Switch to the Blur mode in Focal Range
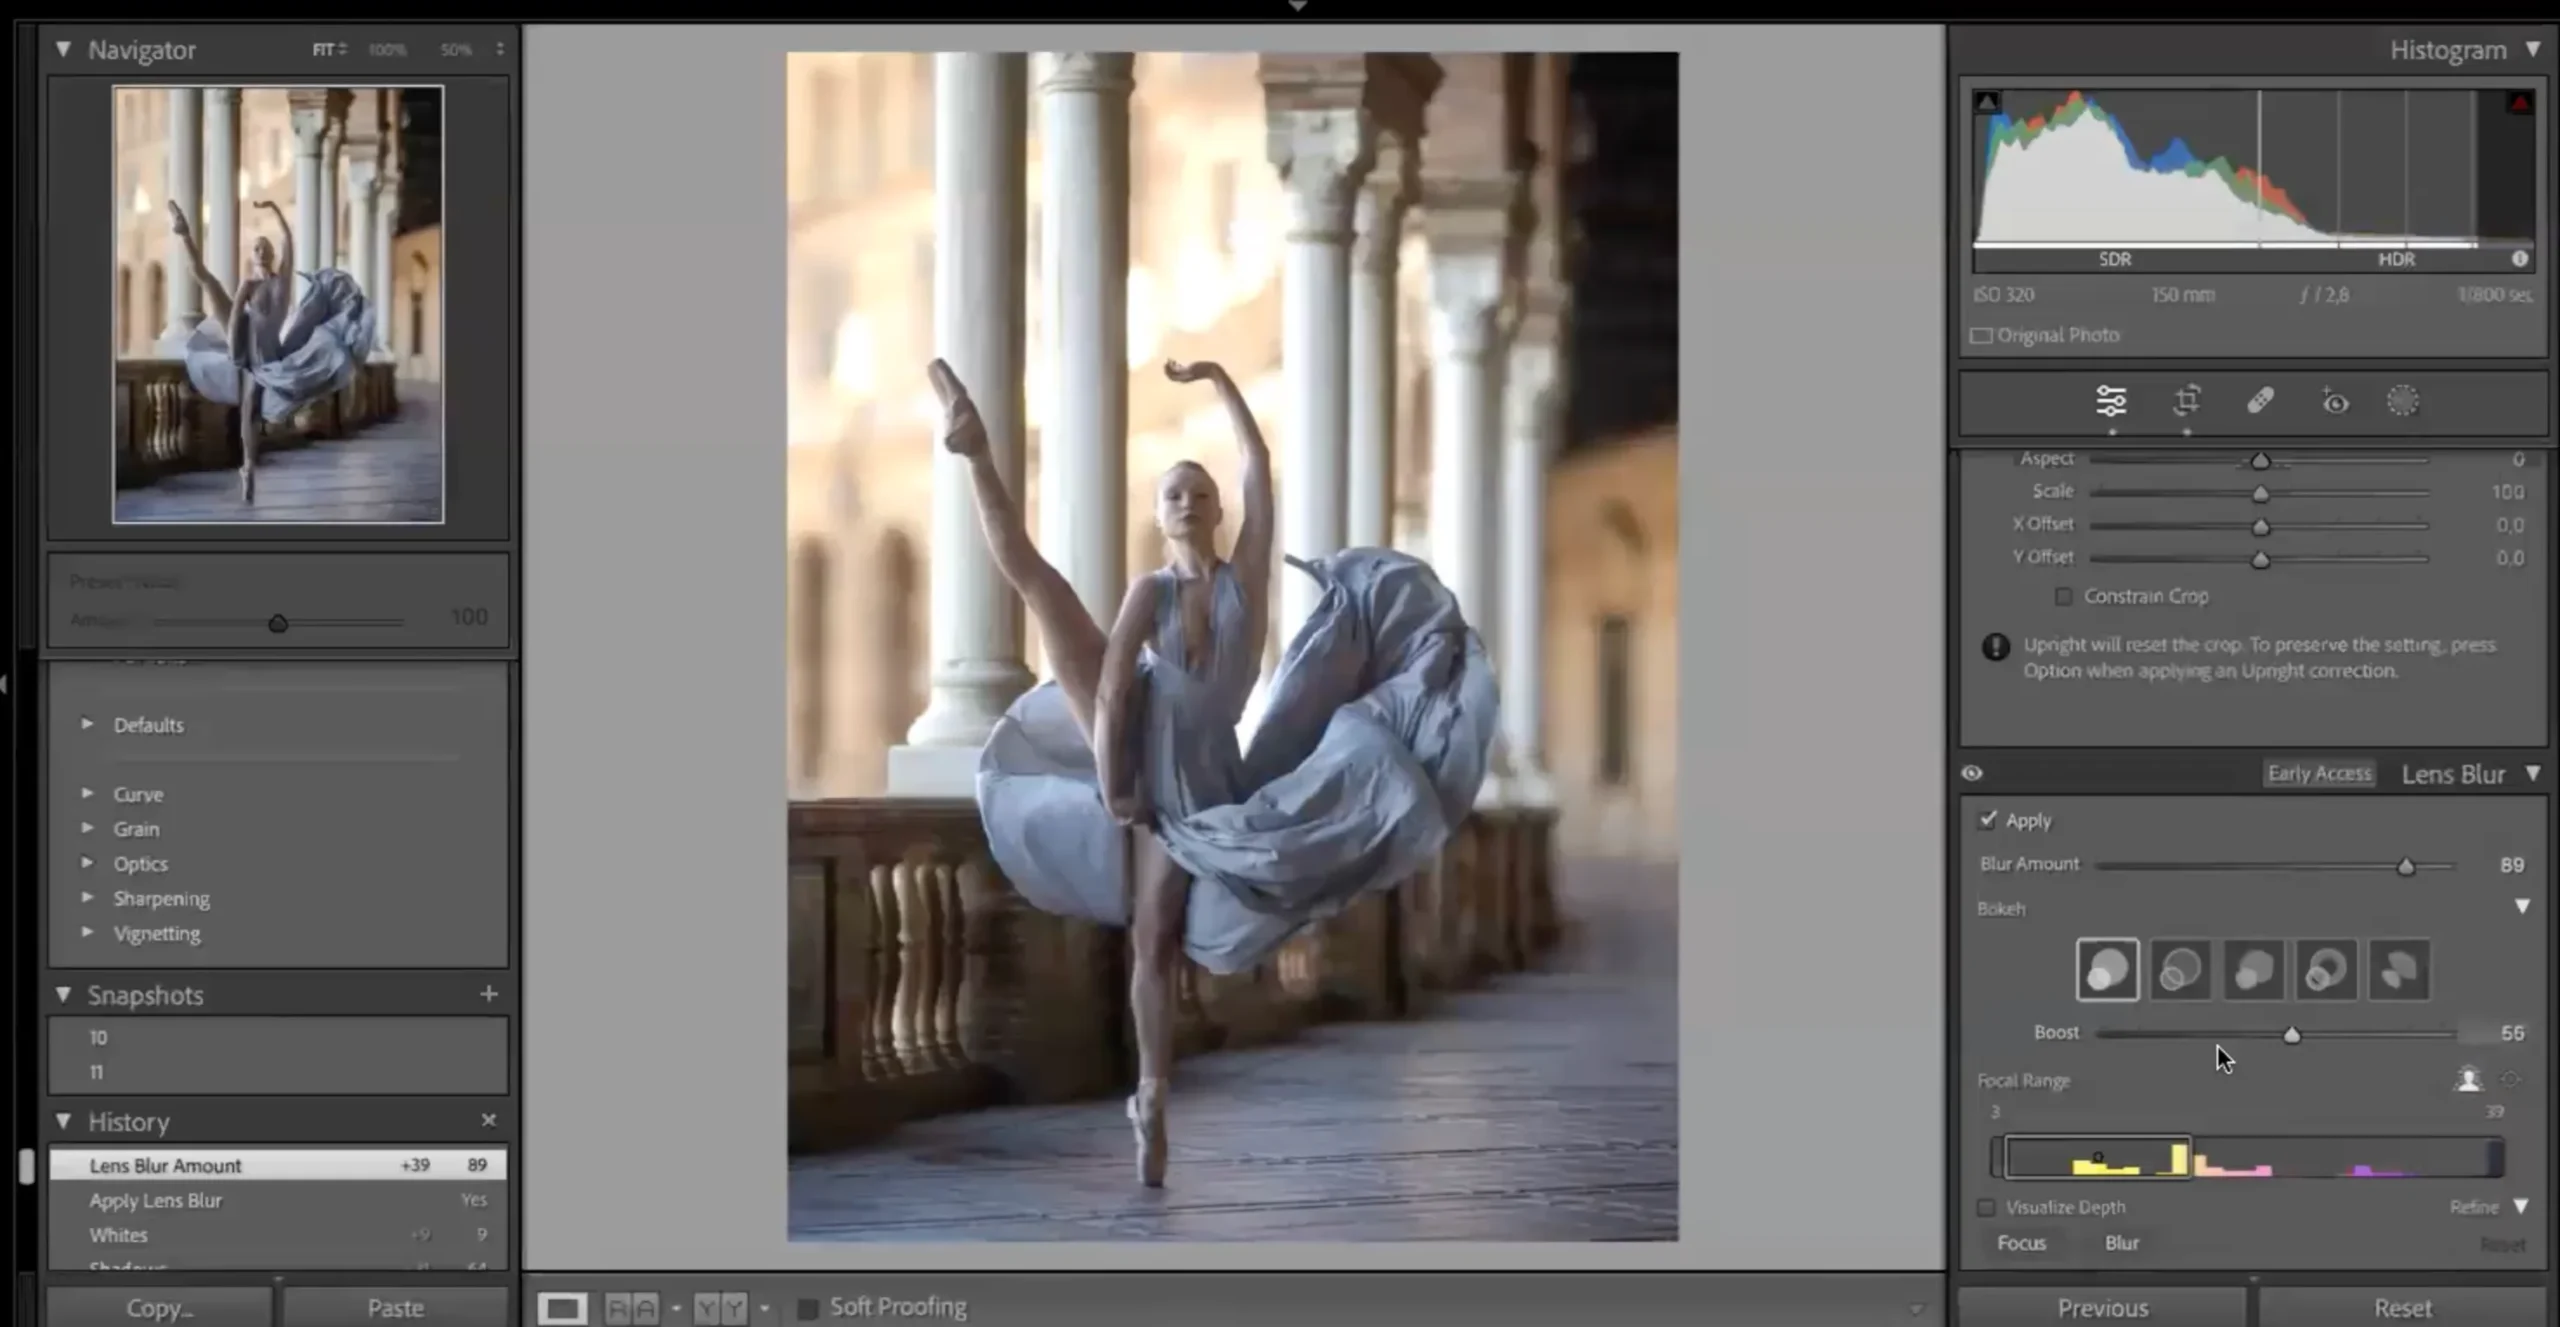Image resolution: width=2560 pixels, height=1327 pixels. [2122, 1243]
